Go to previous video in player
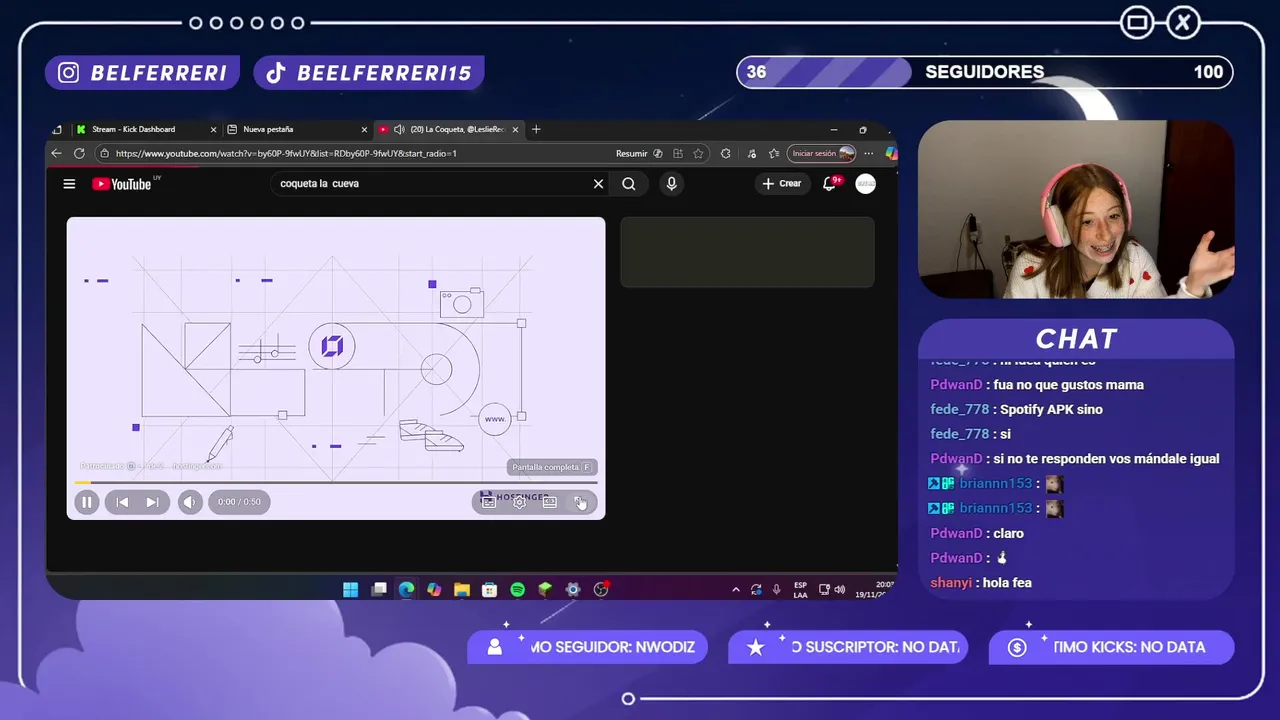This screenshot has height=720, width=1280. coord(122,502)
